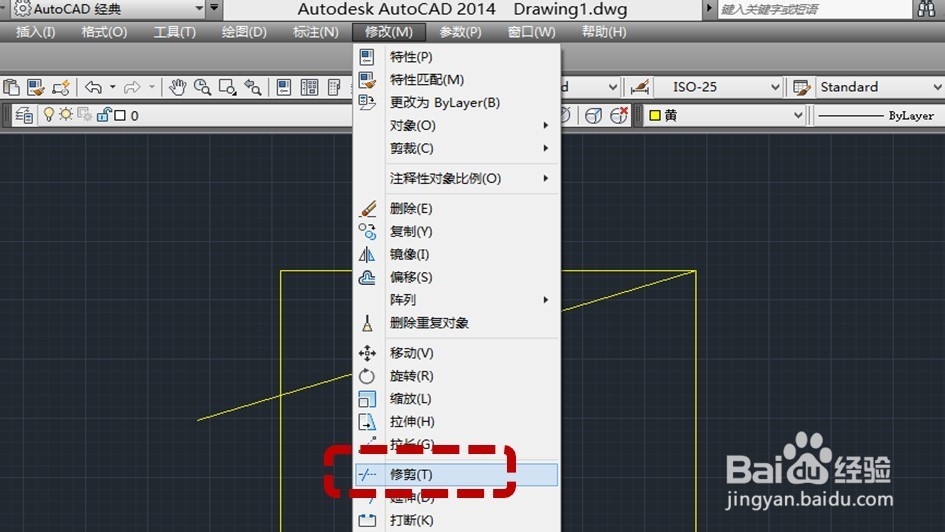Open the Redo history dropdown arrow
Image resolution: width=945 pixels, height=532 pixels.
[152, 87]
